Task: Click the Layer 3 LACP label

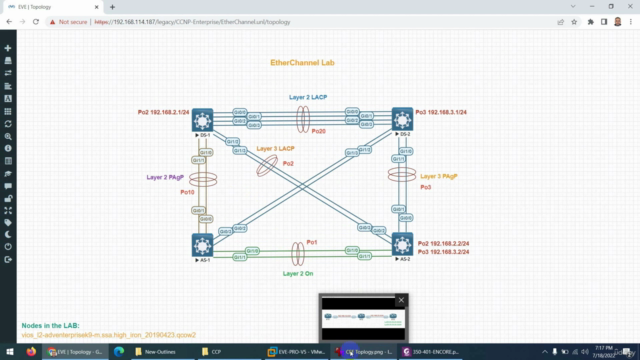Action: pos(276,149)
